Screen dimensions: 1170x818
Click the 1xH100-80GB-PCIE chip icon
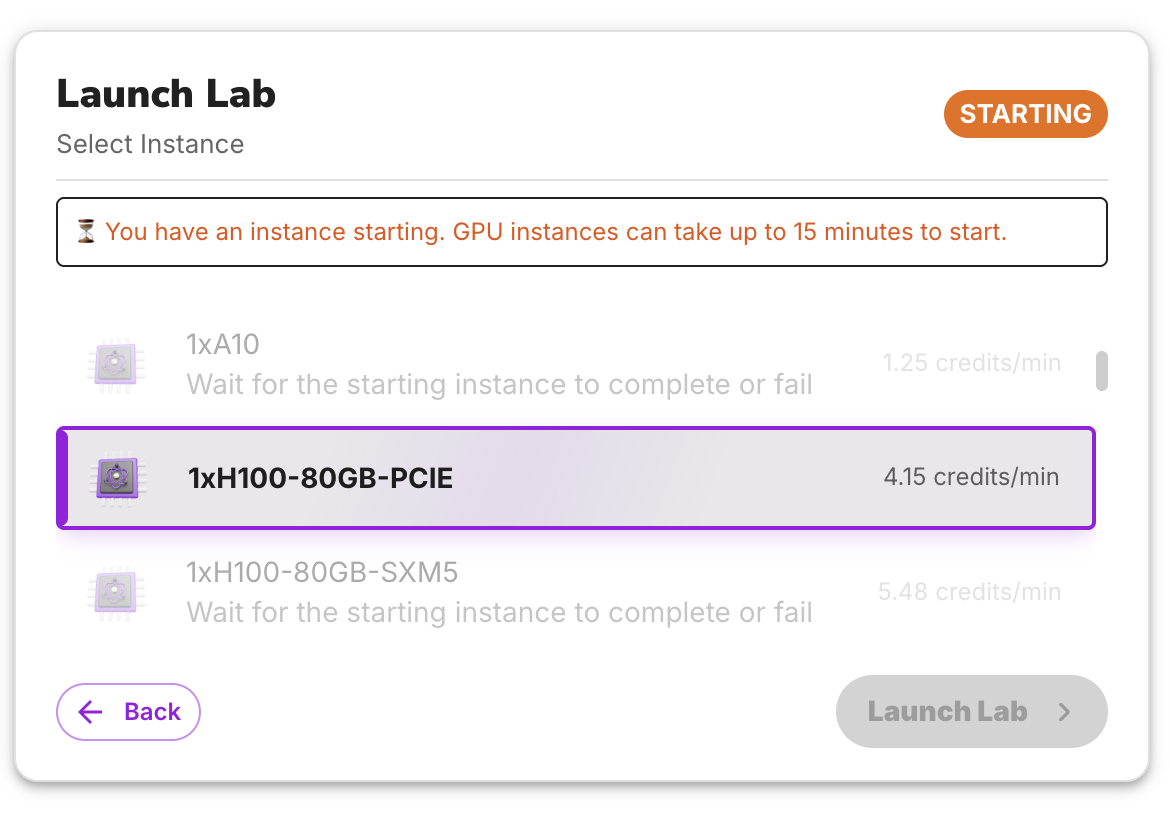[x=116, y=478]
